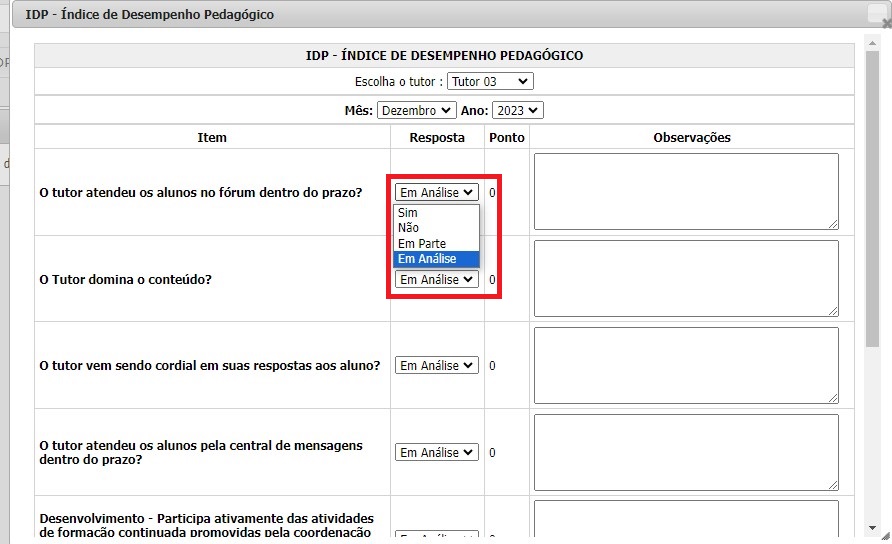Expand response dropdown for central de mensagens question
The width and height of the screenshot is (892, 544).
[x=436, y=453]
